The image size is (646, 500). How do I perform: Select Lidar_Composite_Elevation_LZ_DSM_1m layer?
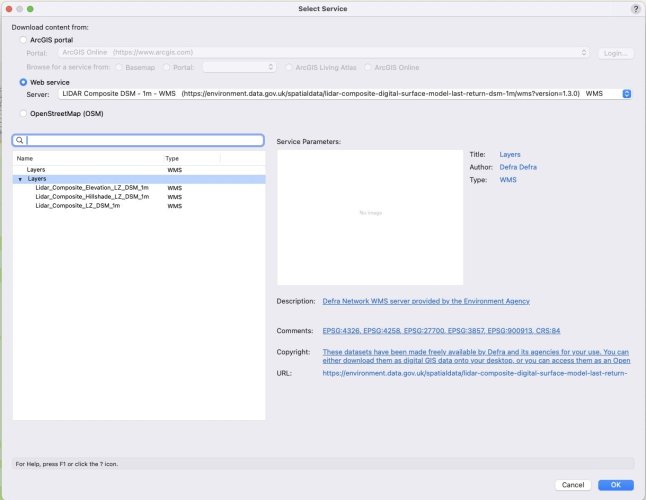(x=91, y=188)
